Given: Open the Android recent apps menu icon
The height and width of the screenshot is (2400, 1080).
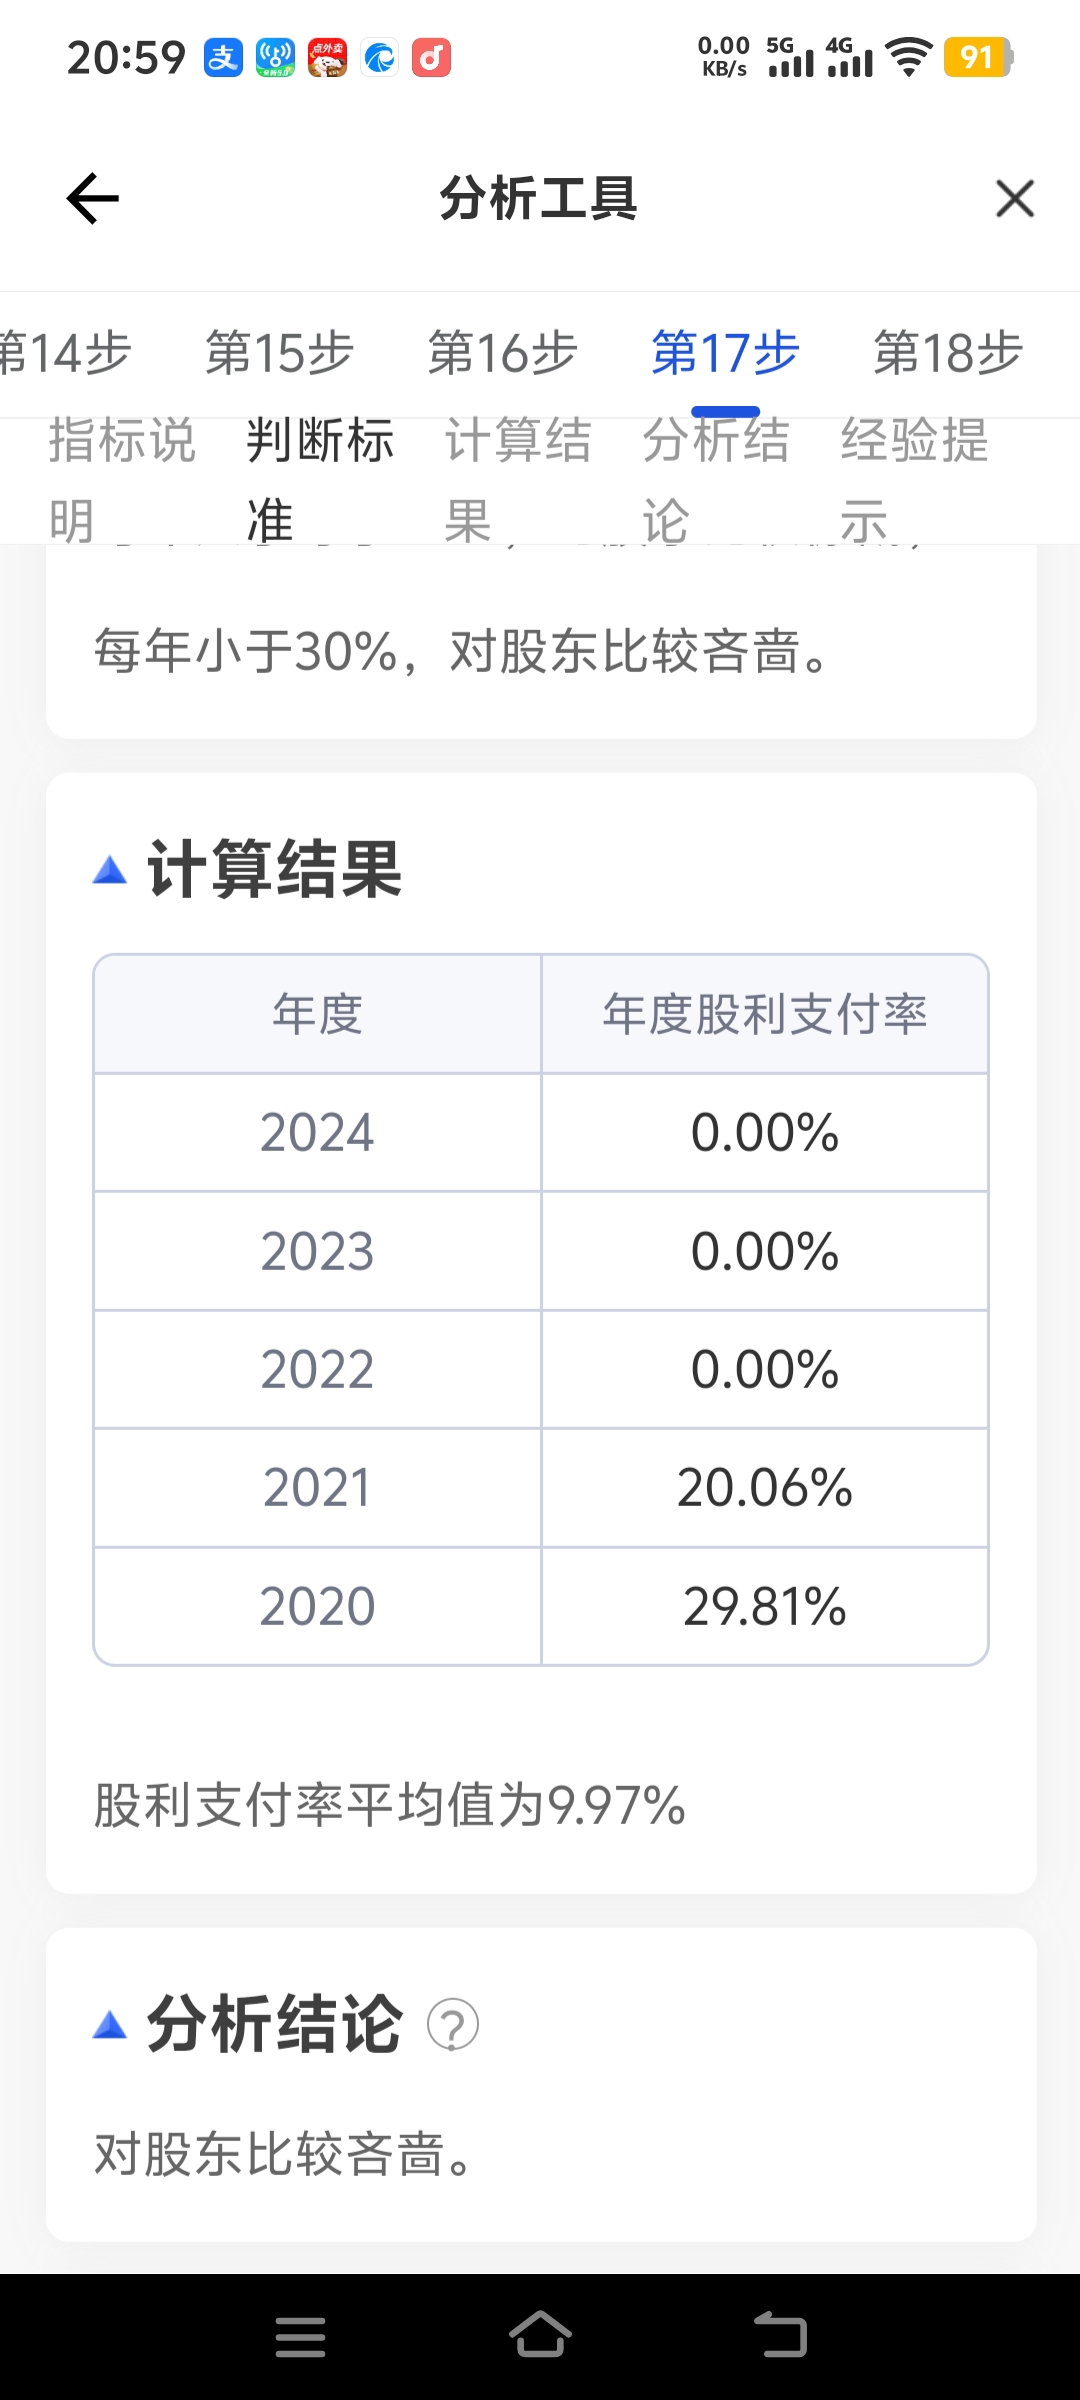Looking at the screenshot, I should 300,2337.
